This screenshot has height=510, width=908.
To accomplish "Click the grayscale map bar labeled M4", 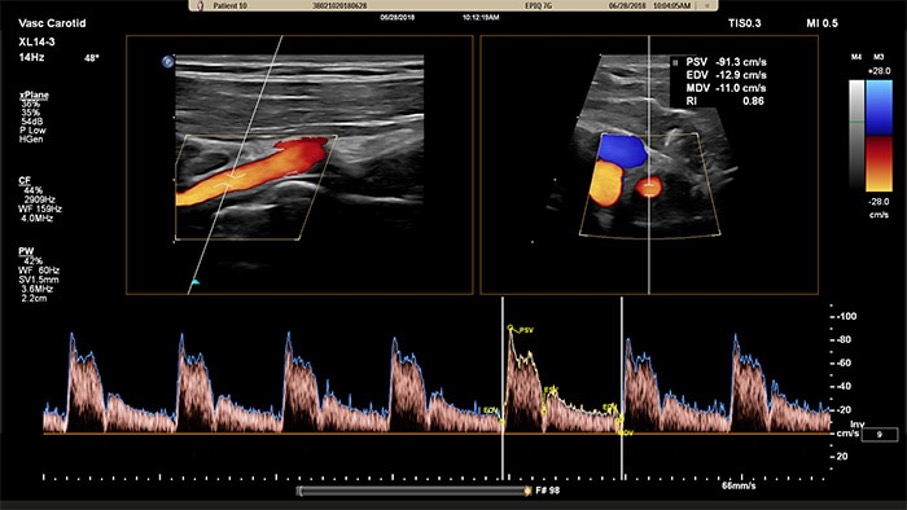I will (856, 135).
